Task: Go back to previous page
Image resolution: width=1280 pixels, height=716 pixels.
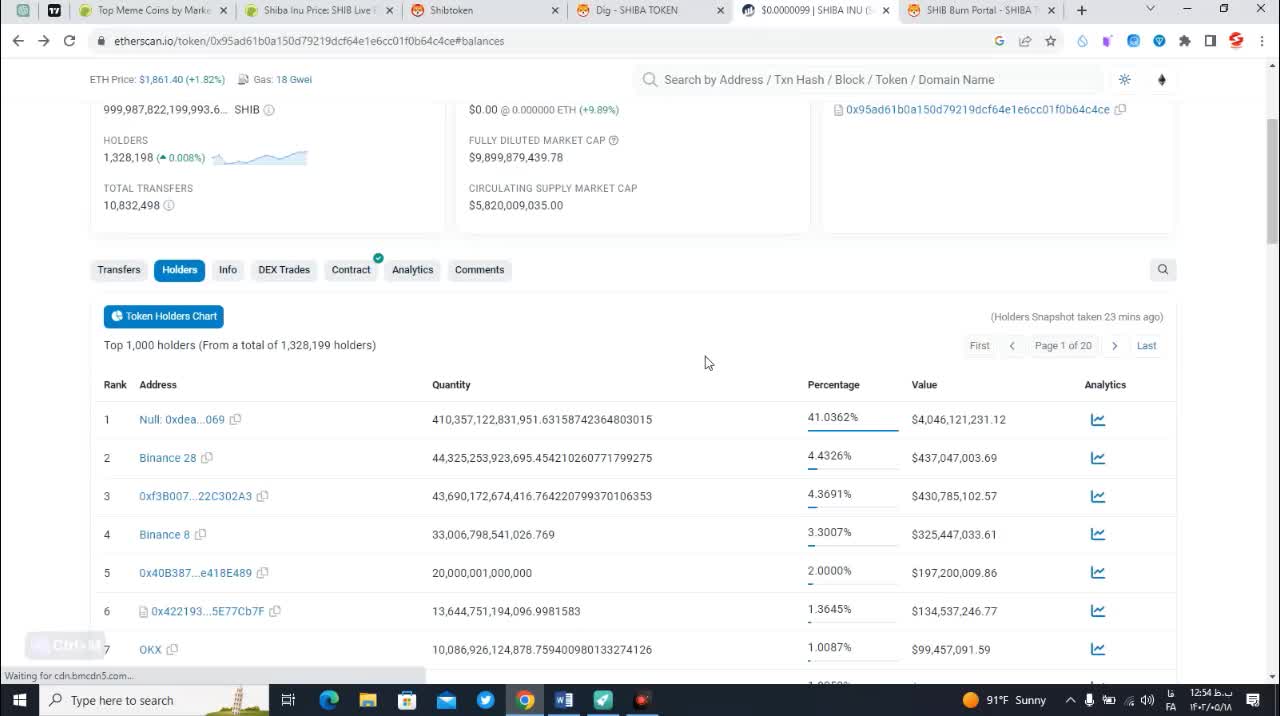Action: tap(18, 41)
